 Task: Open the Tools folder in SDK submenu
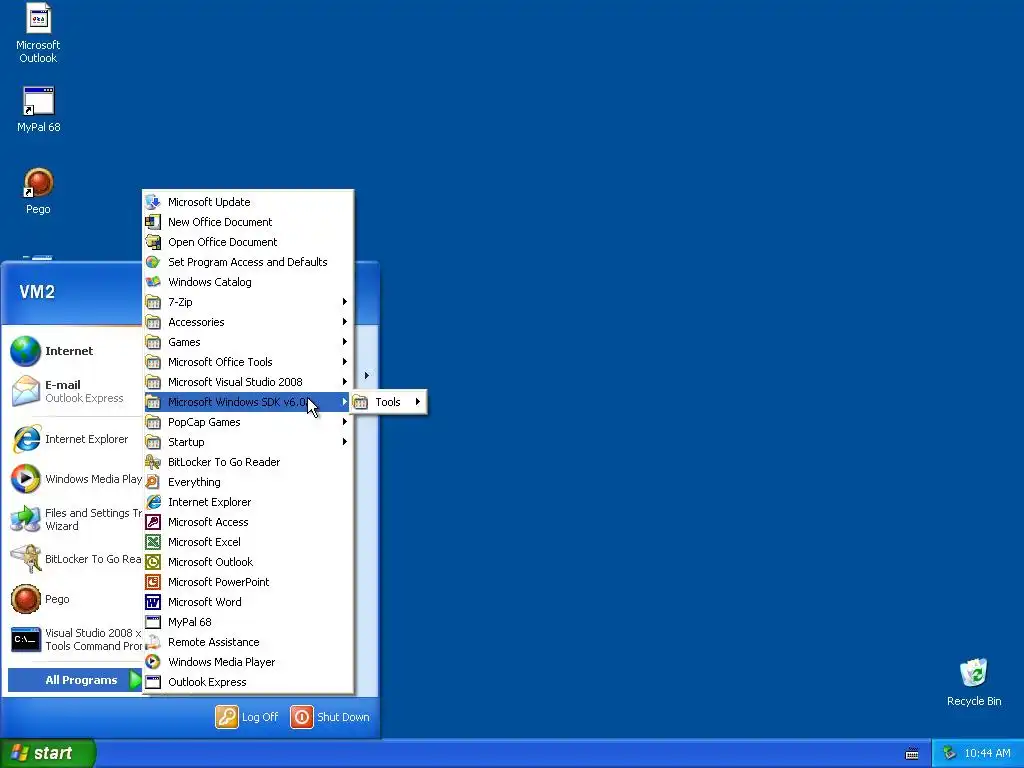389,402
